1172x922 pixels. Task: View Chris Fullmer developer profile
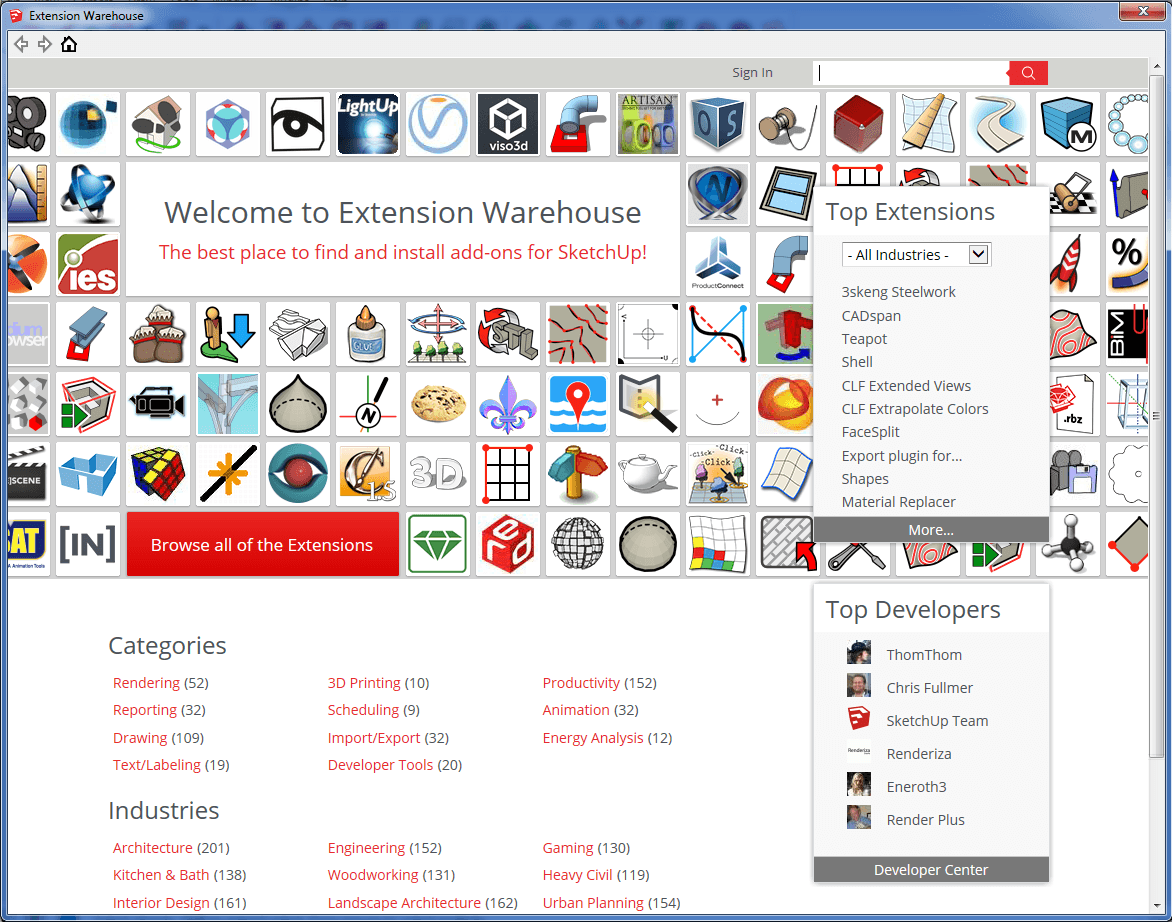click(x=930, y=687)
